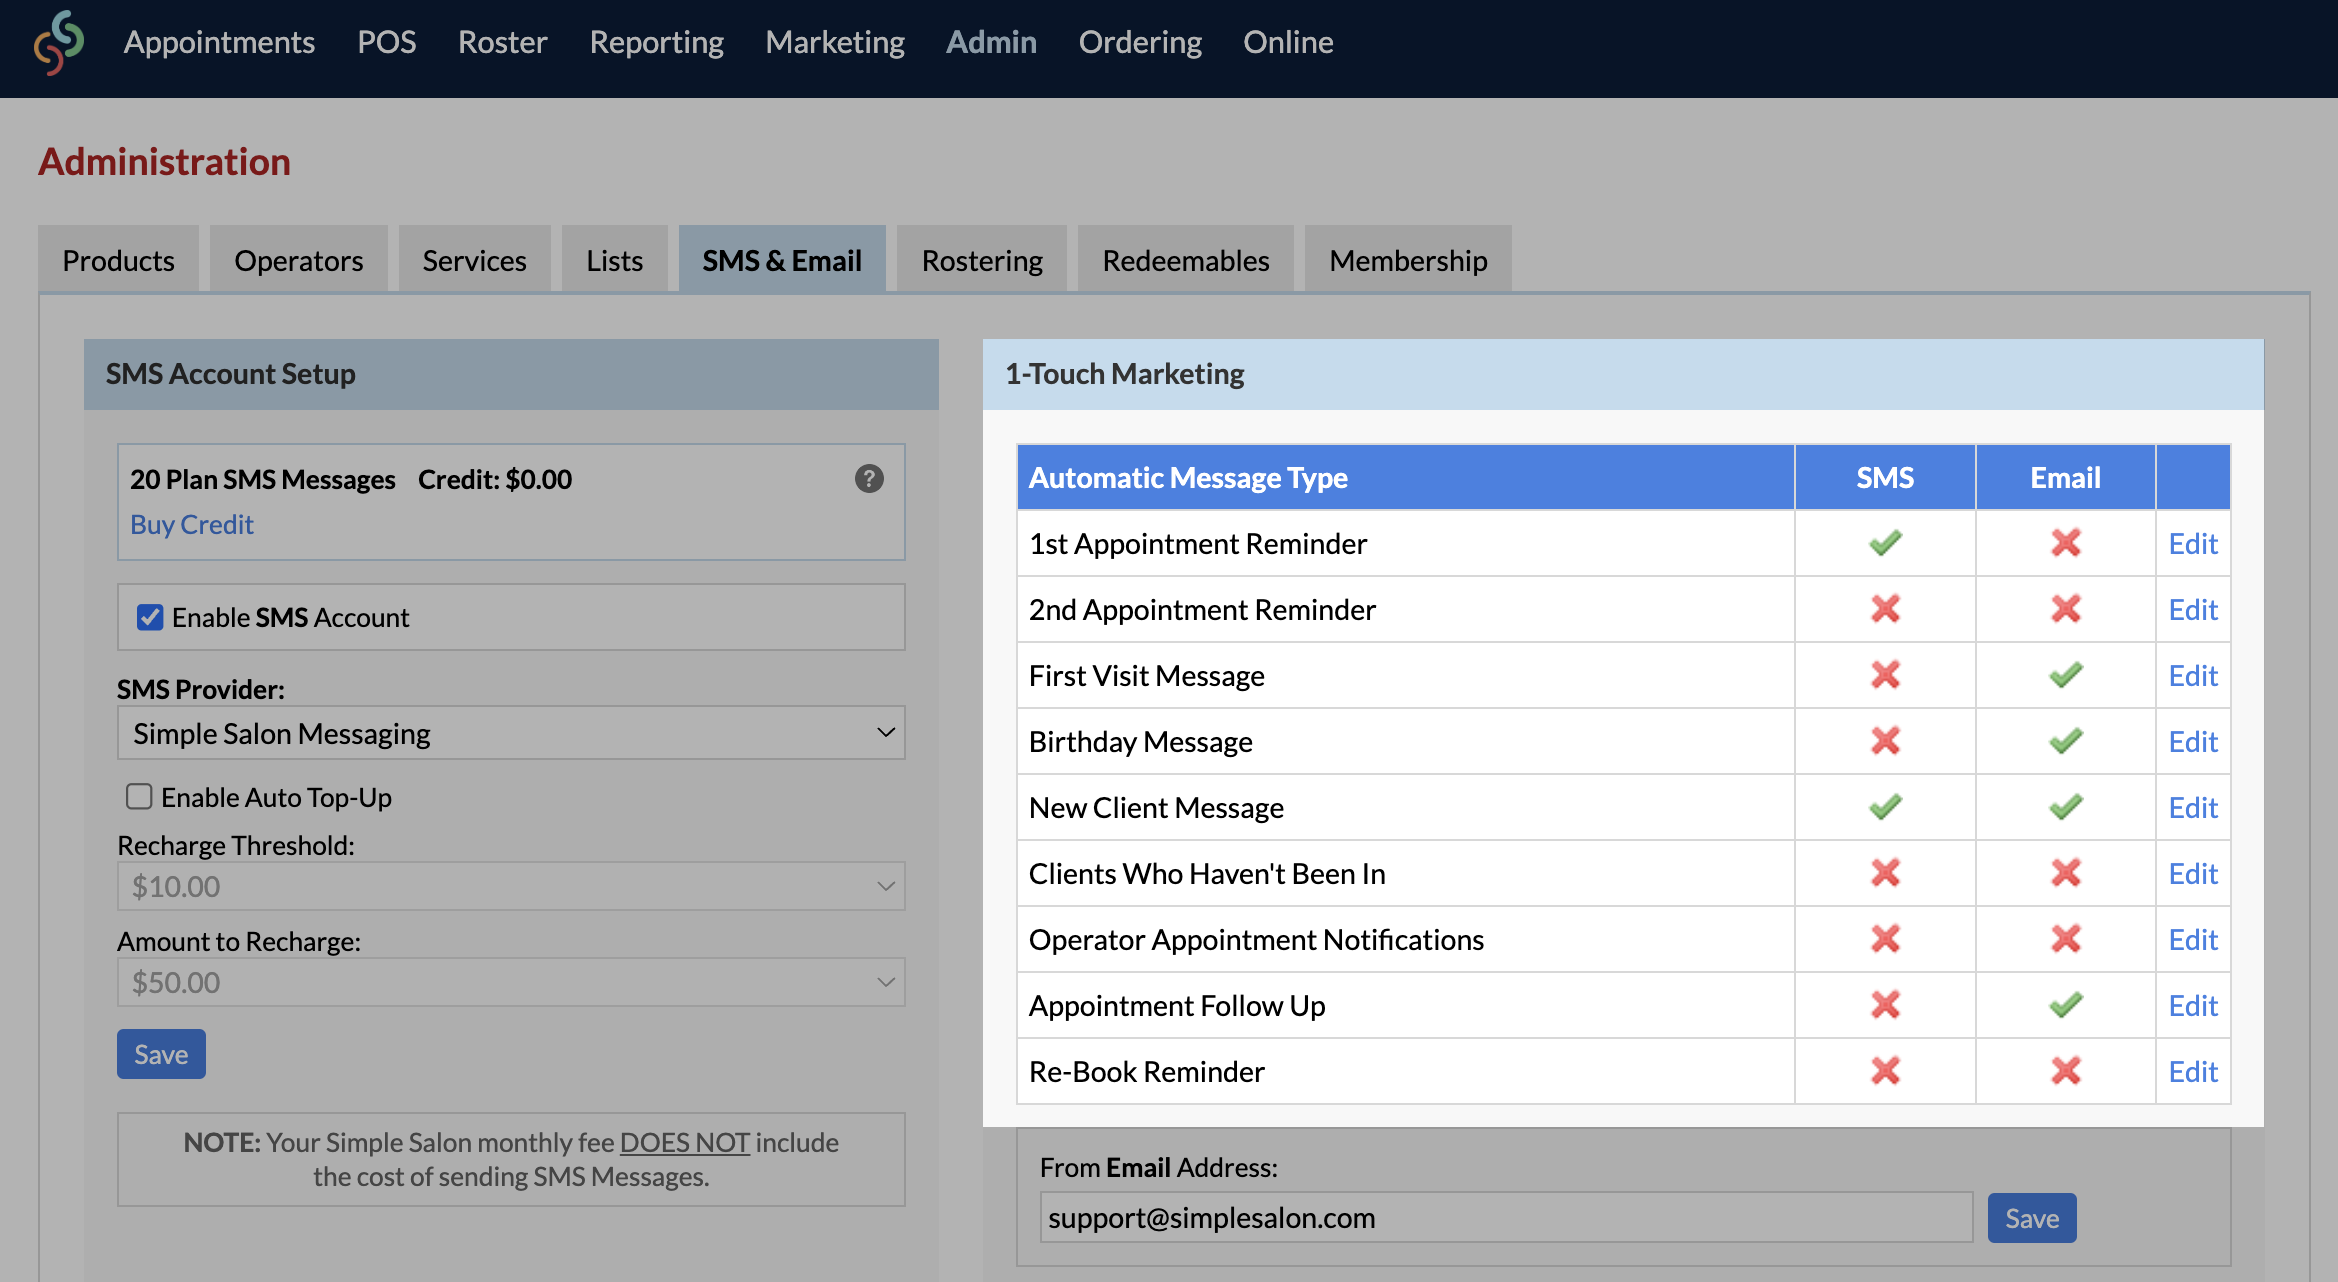Click Save below Amount to Recharge

[x=161, y=1053]
